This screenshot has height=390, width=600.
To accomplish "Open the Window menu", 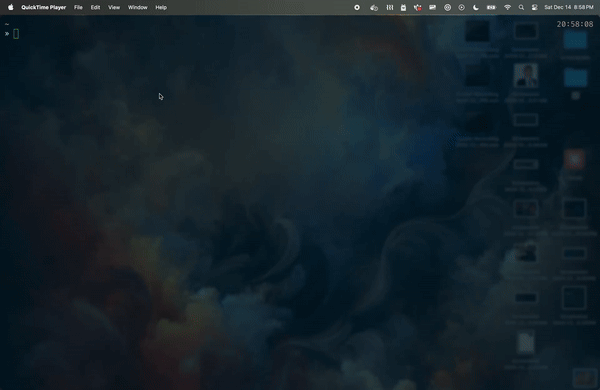I will [x=137, y=7].
